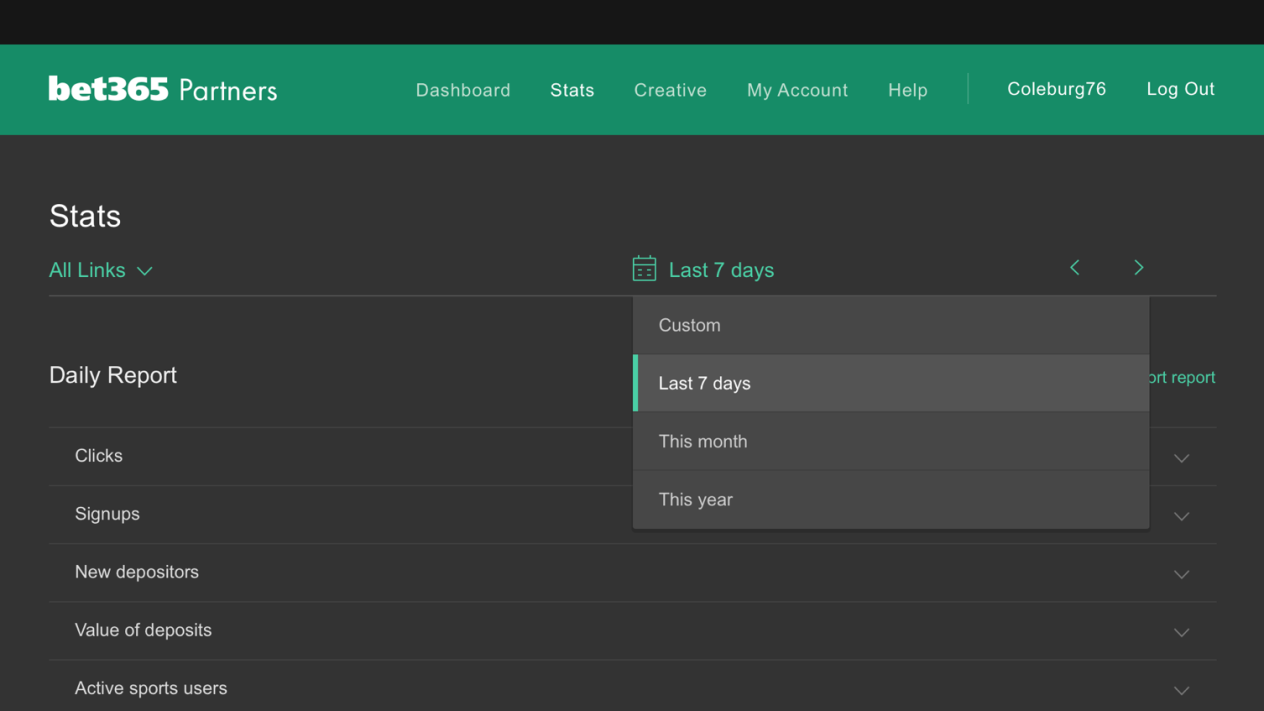Viewport: 1264px width, 711px height.
Task: Select This year option
Action: point(891,499)
